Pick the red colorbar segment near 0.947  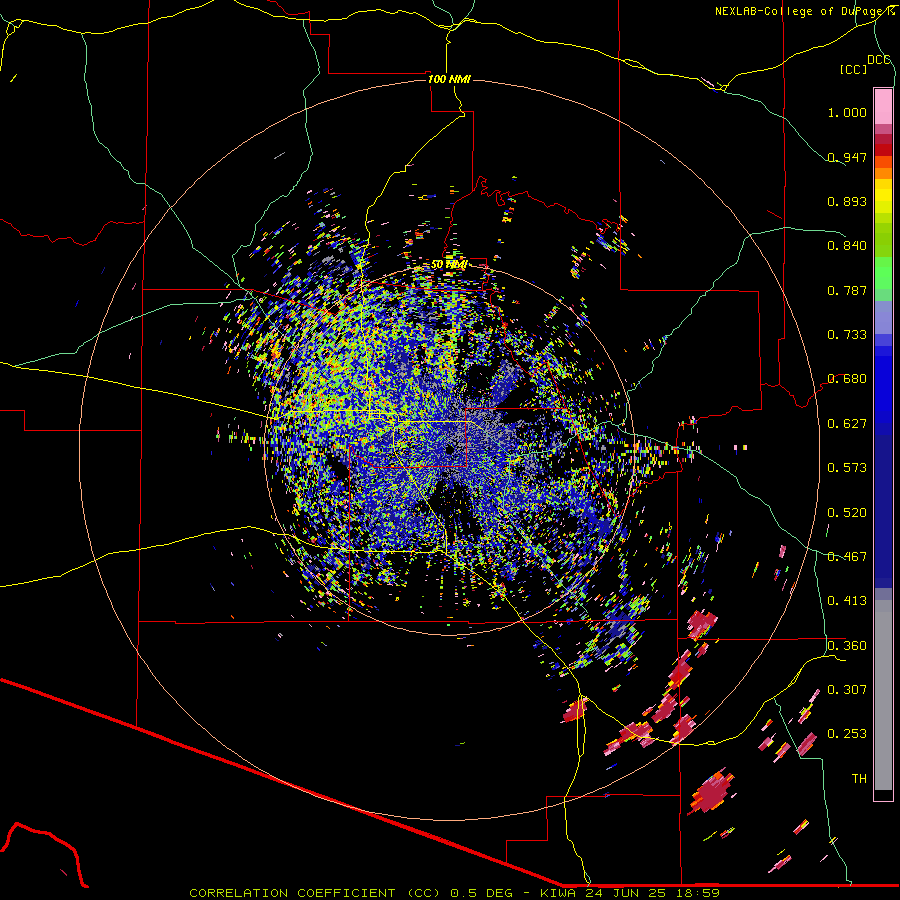click(883, 150)
